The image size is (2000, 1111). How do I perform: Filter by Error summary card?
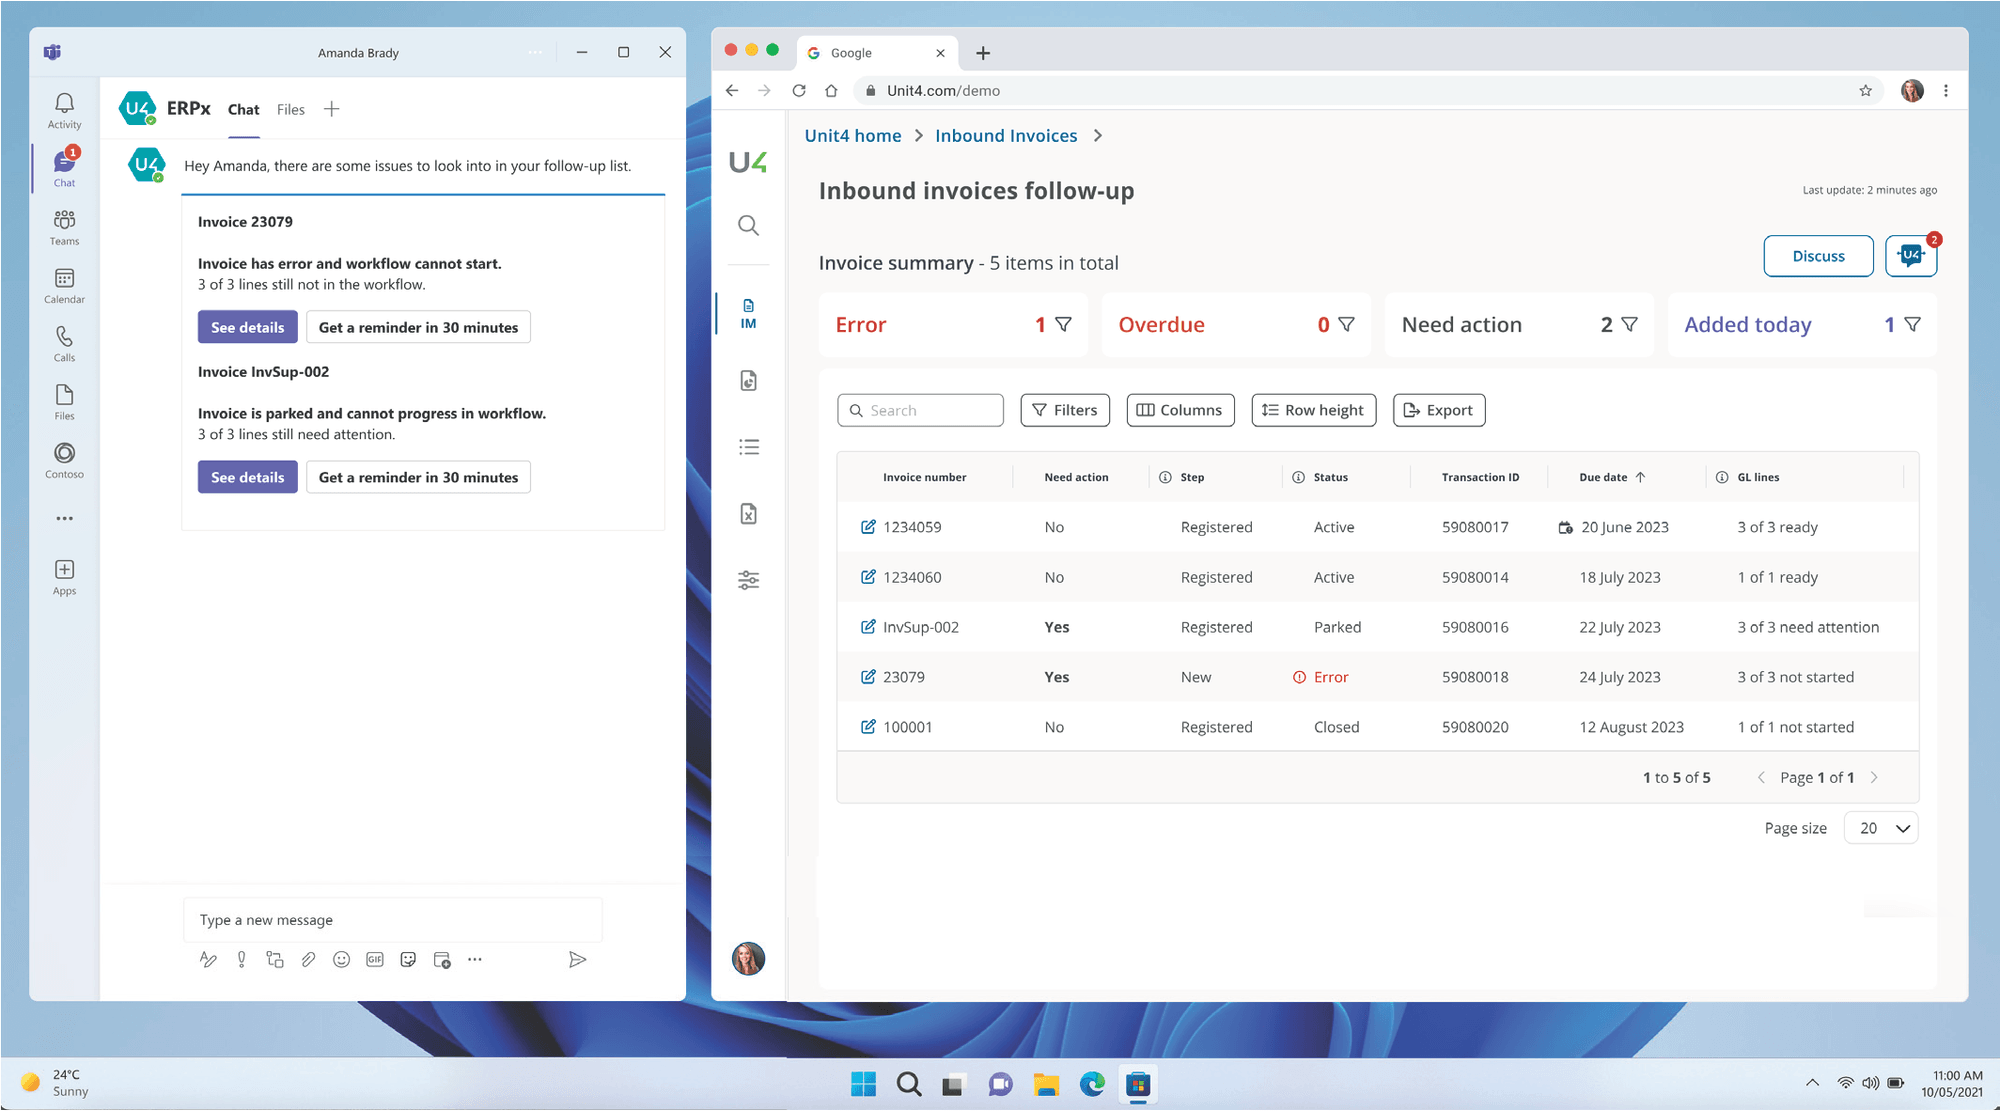(951, 324)
